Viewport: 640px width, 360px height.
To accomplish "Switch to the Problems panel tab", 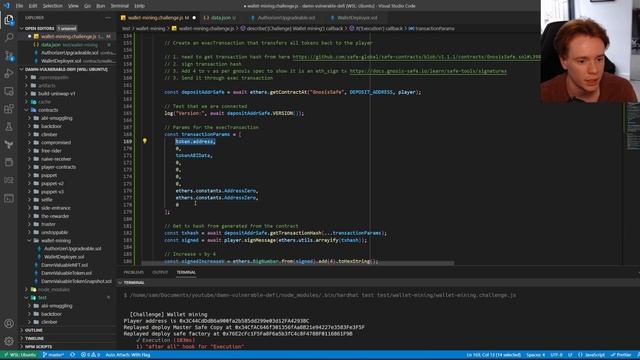I will click(133, 272).
